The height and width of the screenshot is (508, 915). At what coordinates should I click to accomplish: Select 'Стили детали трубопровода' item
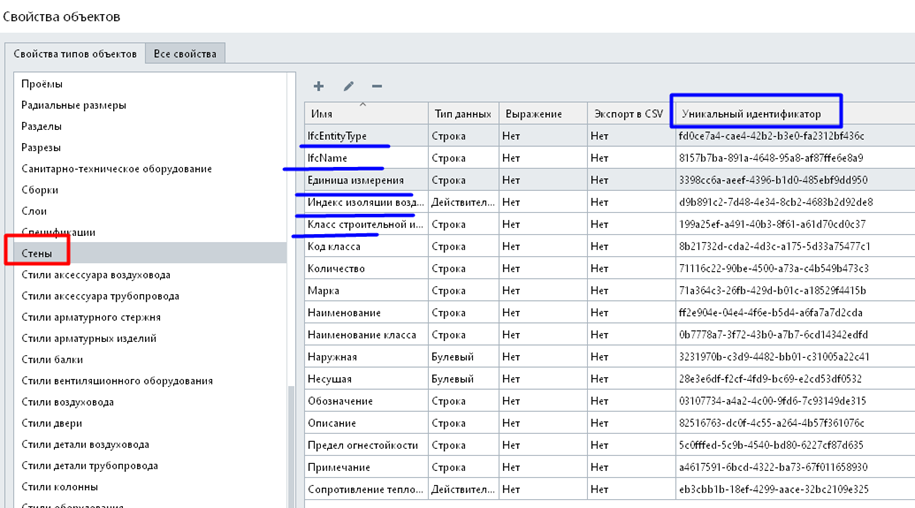click(150, 465)
